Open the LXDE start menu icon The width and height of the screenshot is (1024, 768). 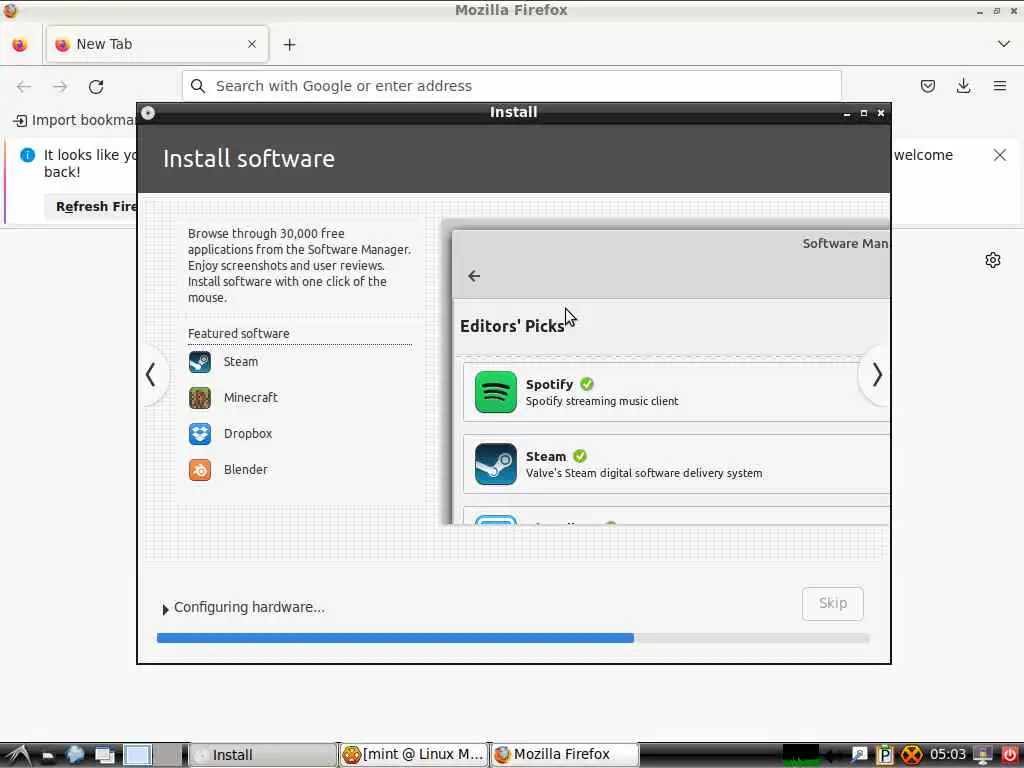point(18,755)
